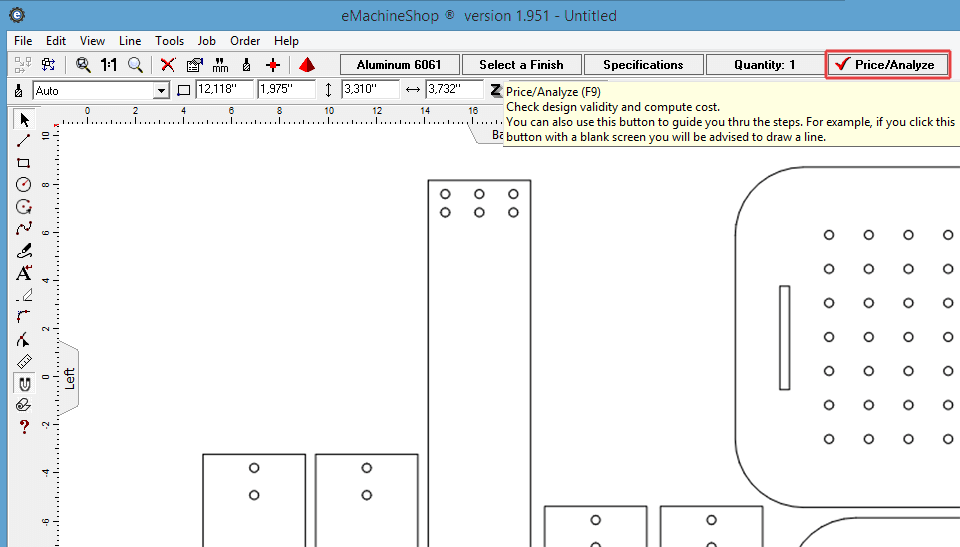
Task: Select the Circle tool
Action: coord(24,184)
